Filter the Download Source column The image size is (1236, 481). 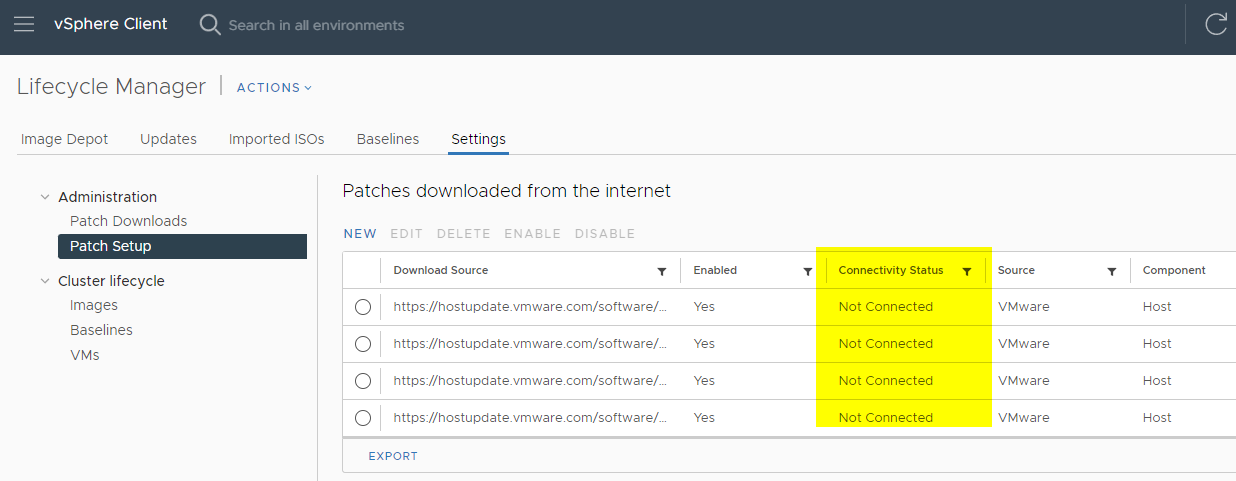[x=661, y=271]
